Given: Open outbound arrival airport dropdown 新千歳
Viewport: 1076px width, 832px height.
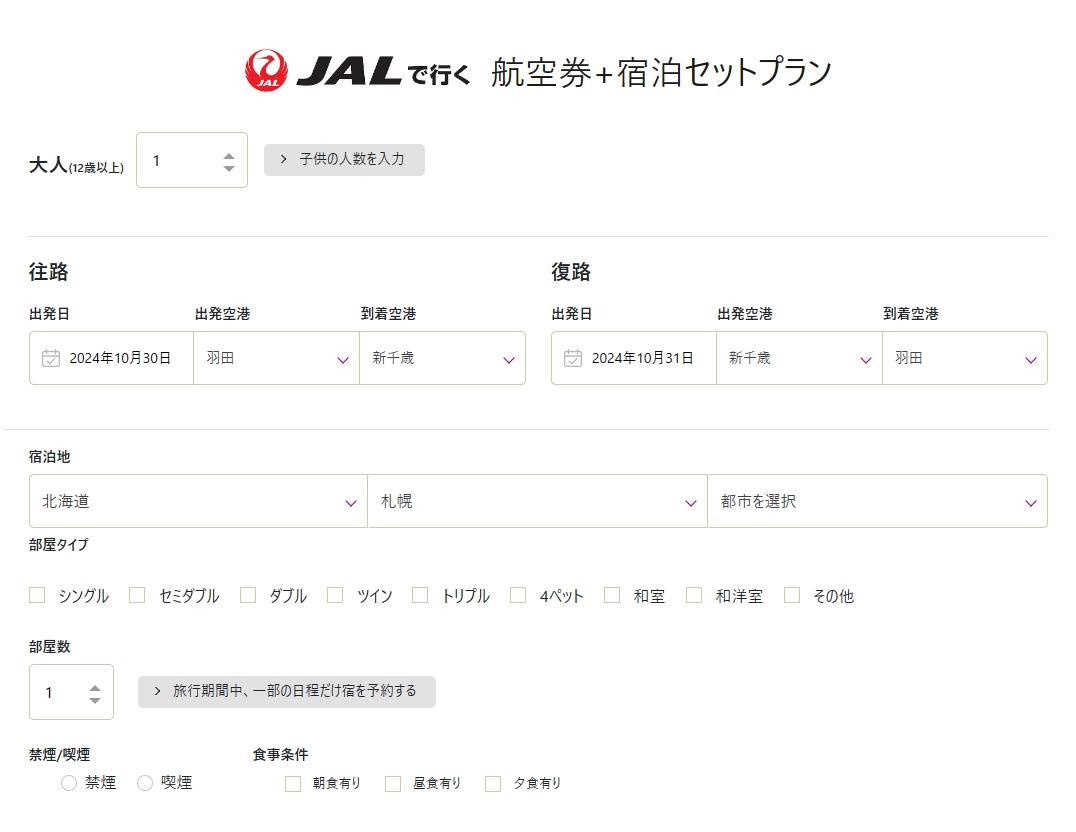Looking at the screenshot, I should pyautogui.click(x=443, y=358).
